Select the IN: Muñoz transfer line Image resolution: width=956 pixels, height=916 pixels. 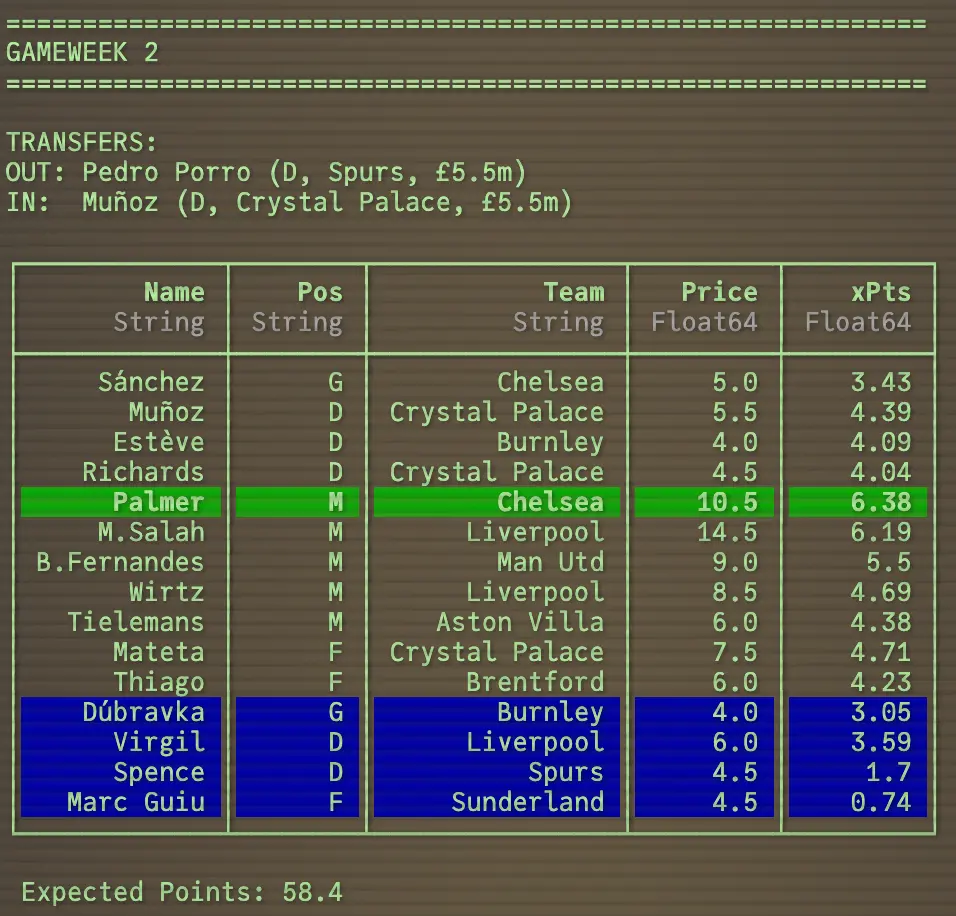[x=289, y=202]
